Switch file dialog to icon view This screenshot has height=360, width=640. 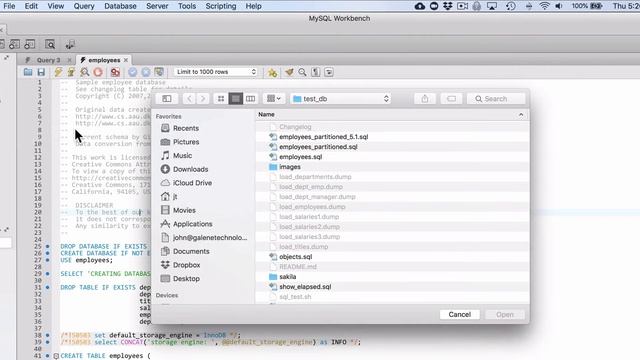tap(221, 99)
